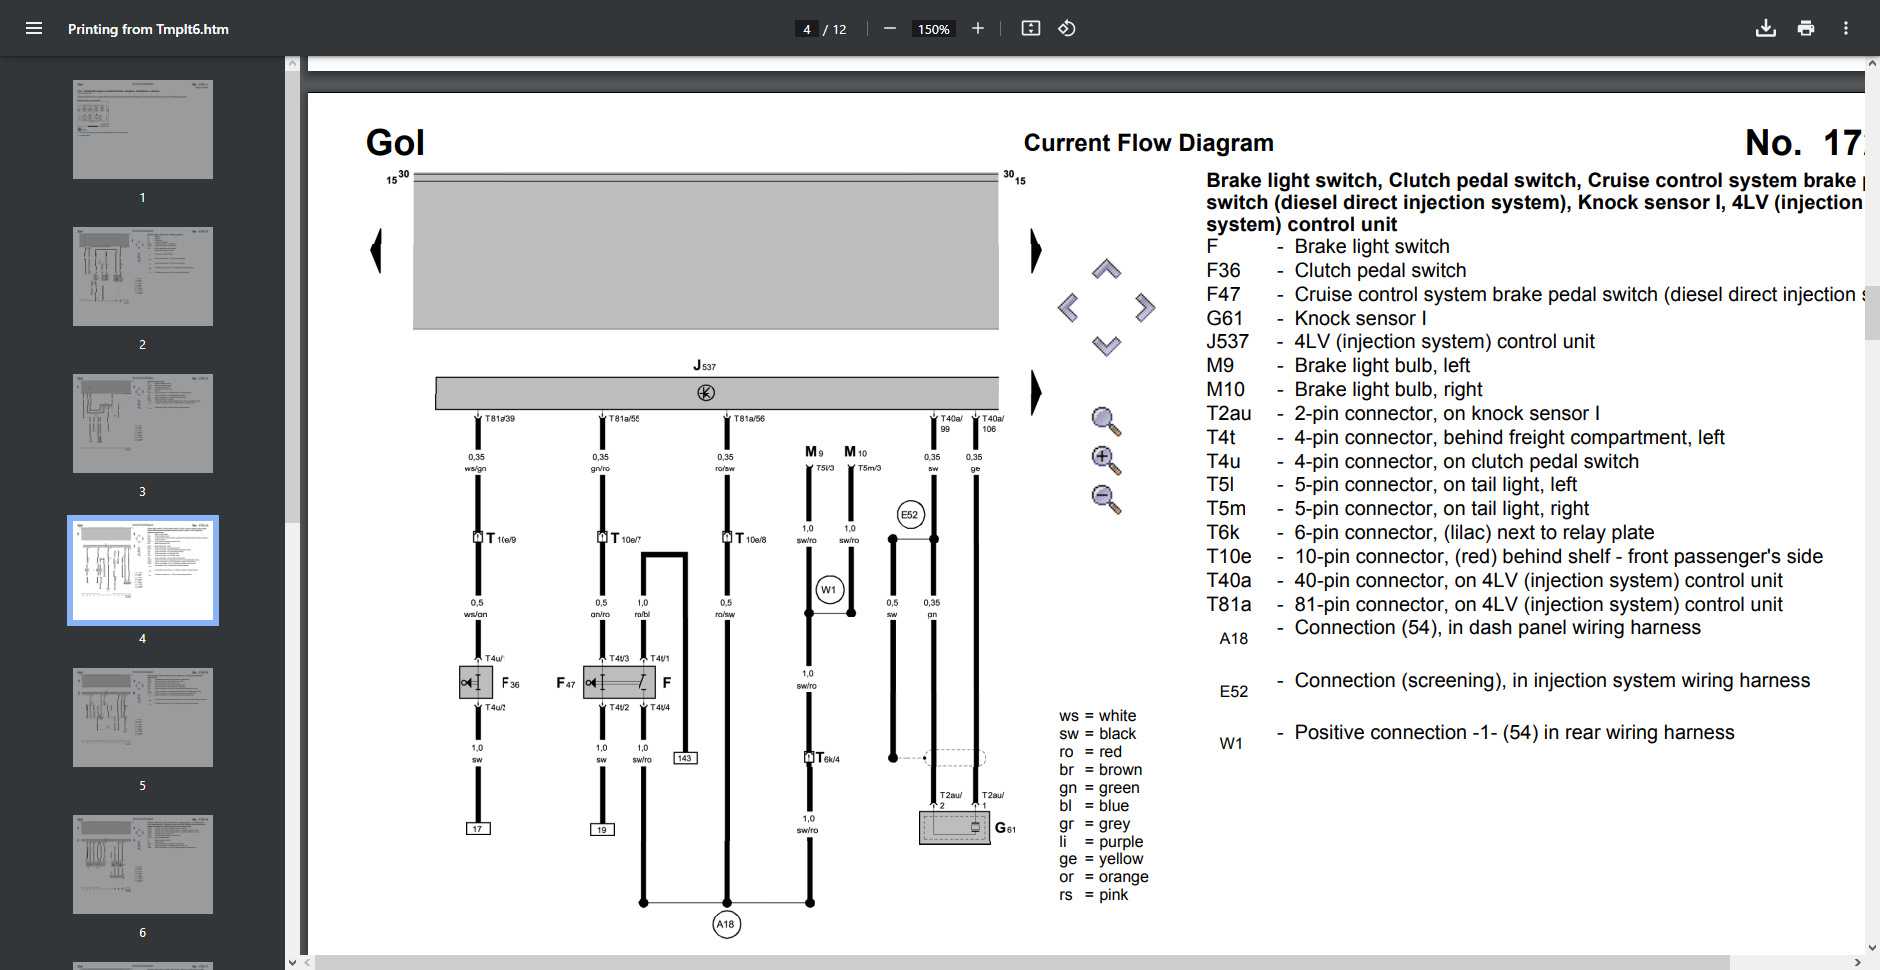
Task: Open page 5 thumbnail
Action: 143,717
